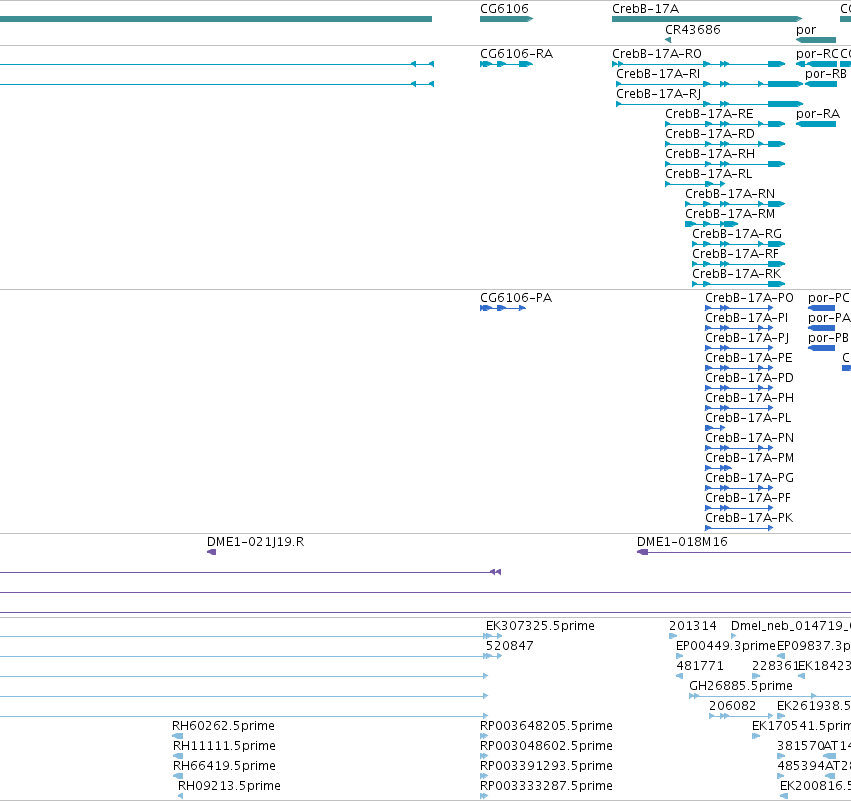Screen dimensions: 851x801
Task: Open EST RP003391293.5prime
Action: (x=546, y=766)
